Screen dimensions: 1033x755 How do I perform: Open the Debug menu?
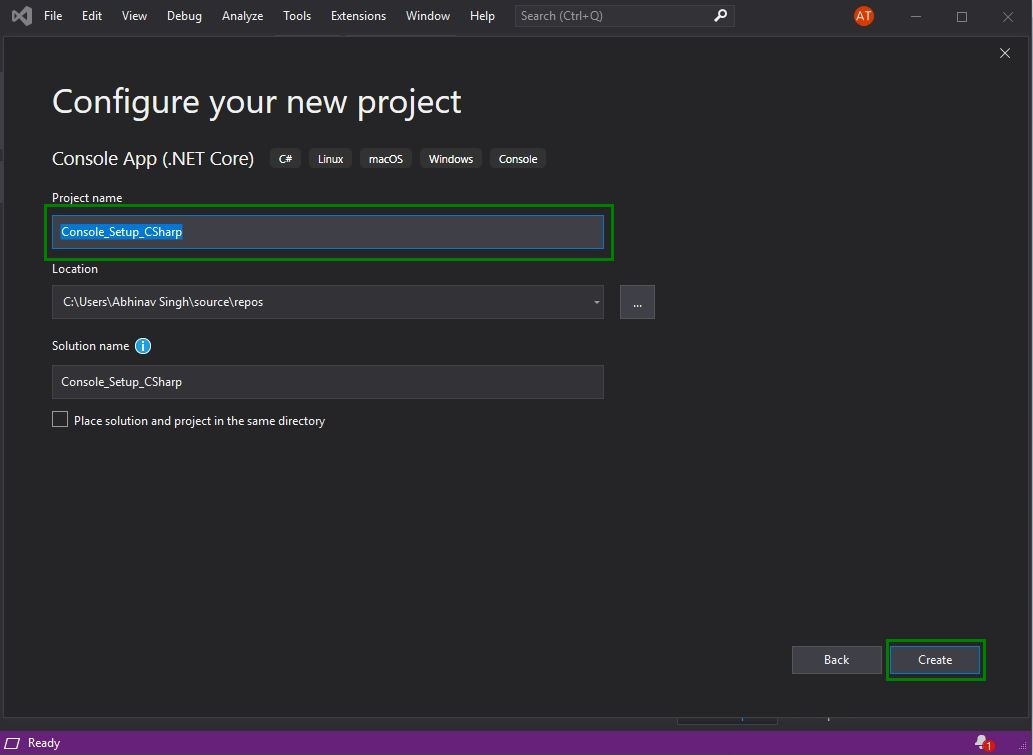click(184, 16)
